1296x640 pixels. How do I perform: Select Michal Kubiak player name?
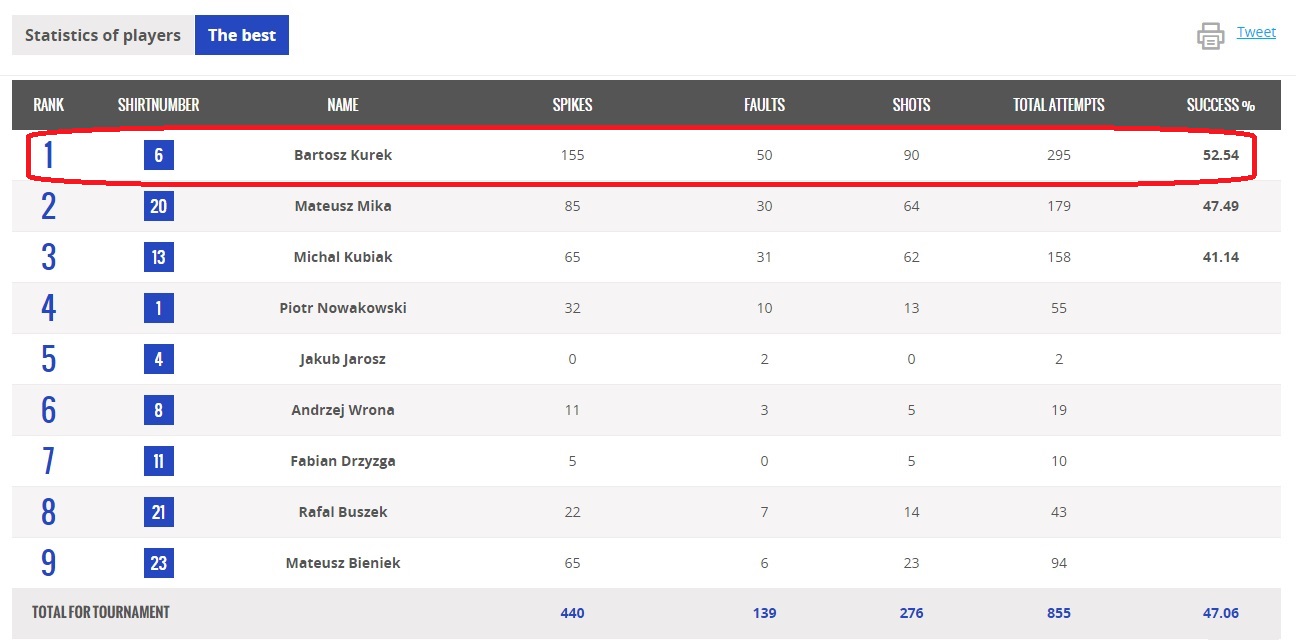pos(343,257)
